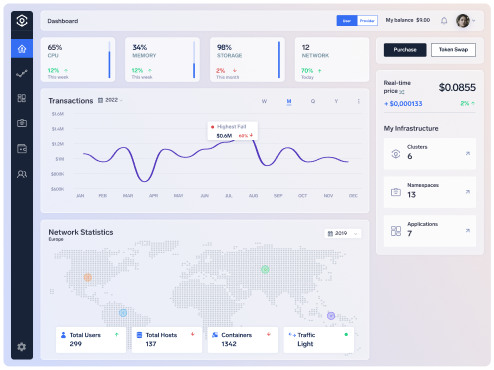Click the Traffic Light status card

coord(319,340)
